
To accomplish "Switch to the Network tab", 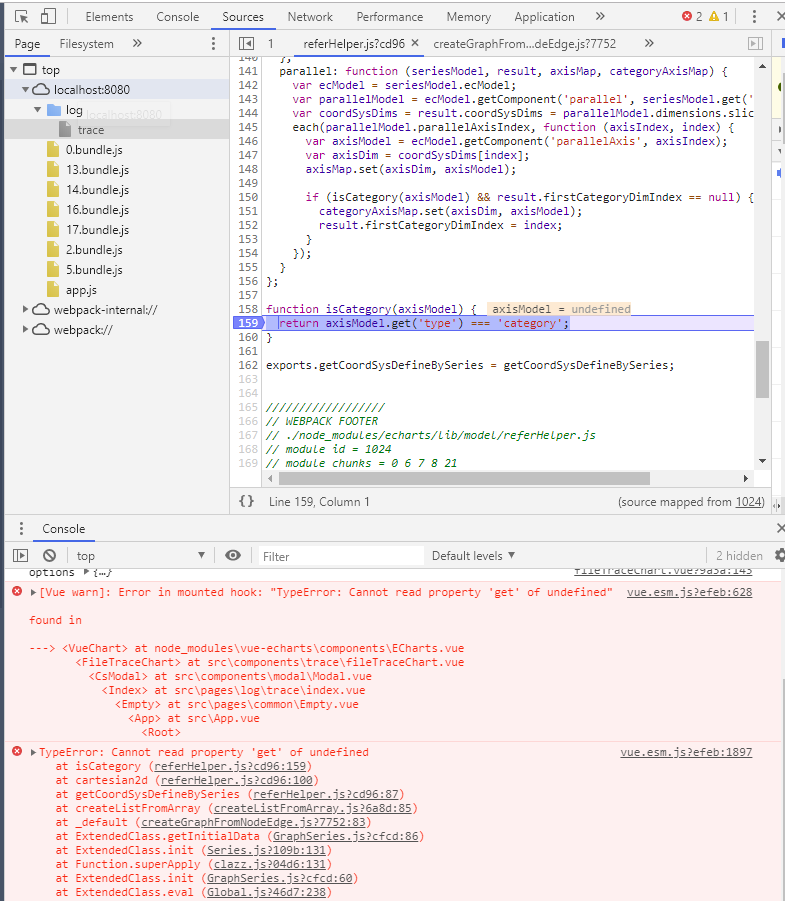I will [x=310, y=17].
